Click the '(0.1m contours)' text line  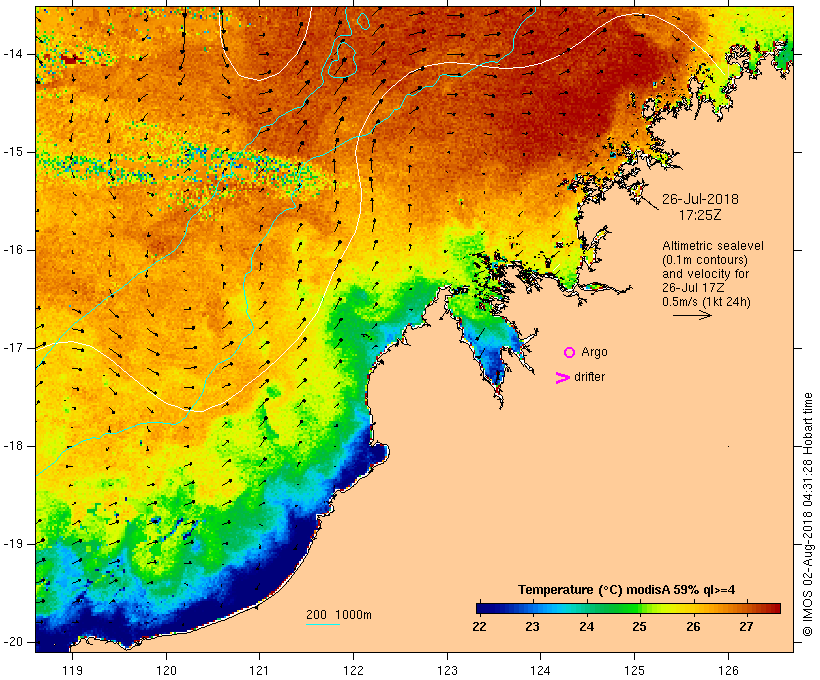point(705,260)
